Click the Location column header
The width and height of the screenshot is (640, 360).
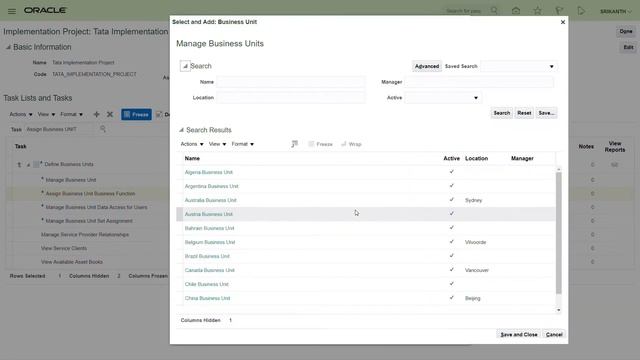click(x=476, y=158)
